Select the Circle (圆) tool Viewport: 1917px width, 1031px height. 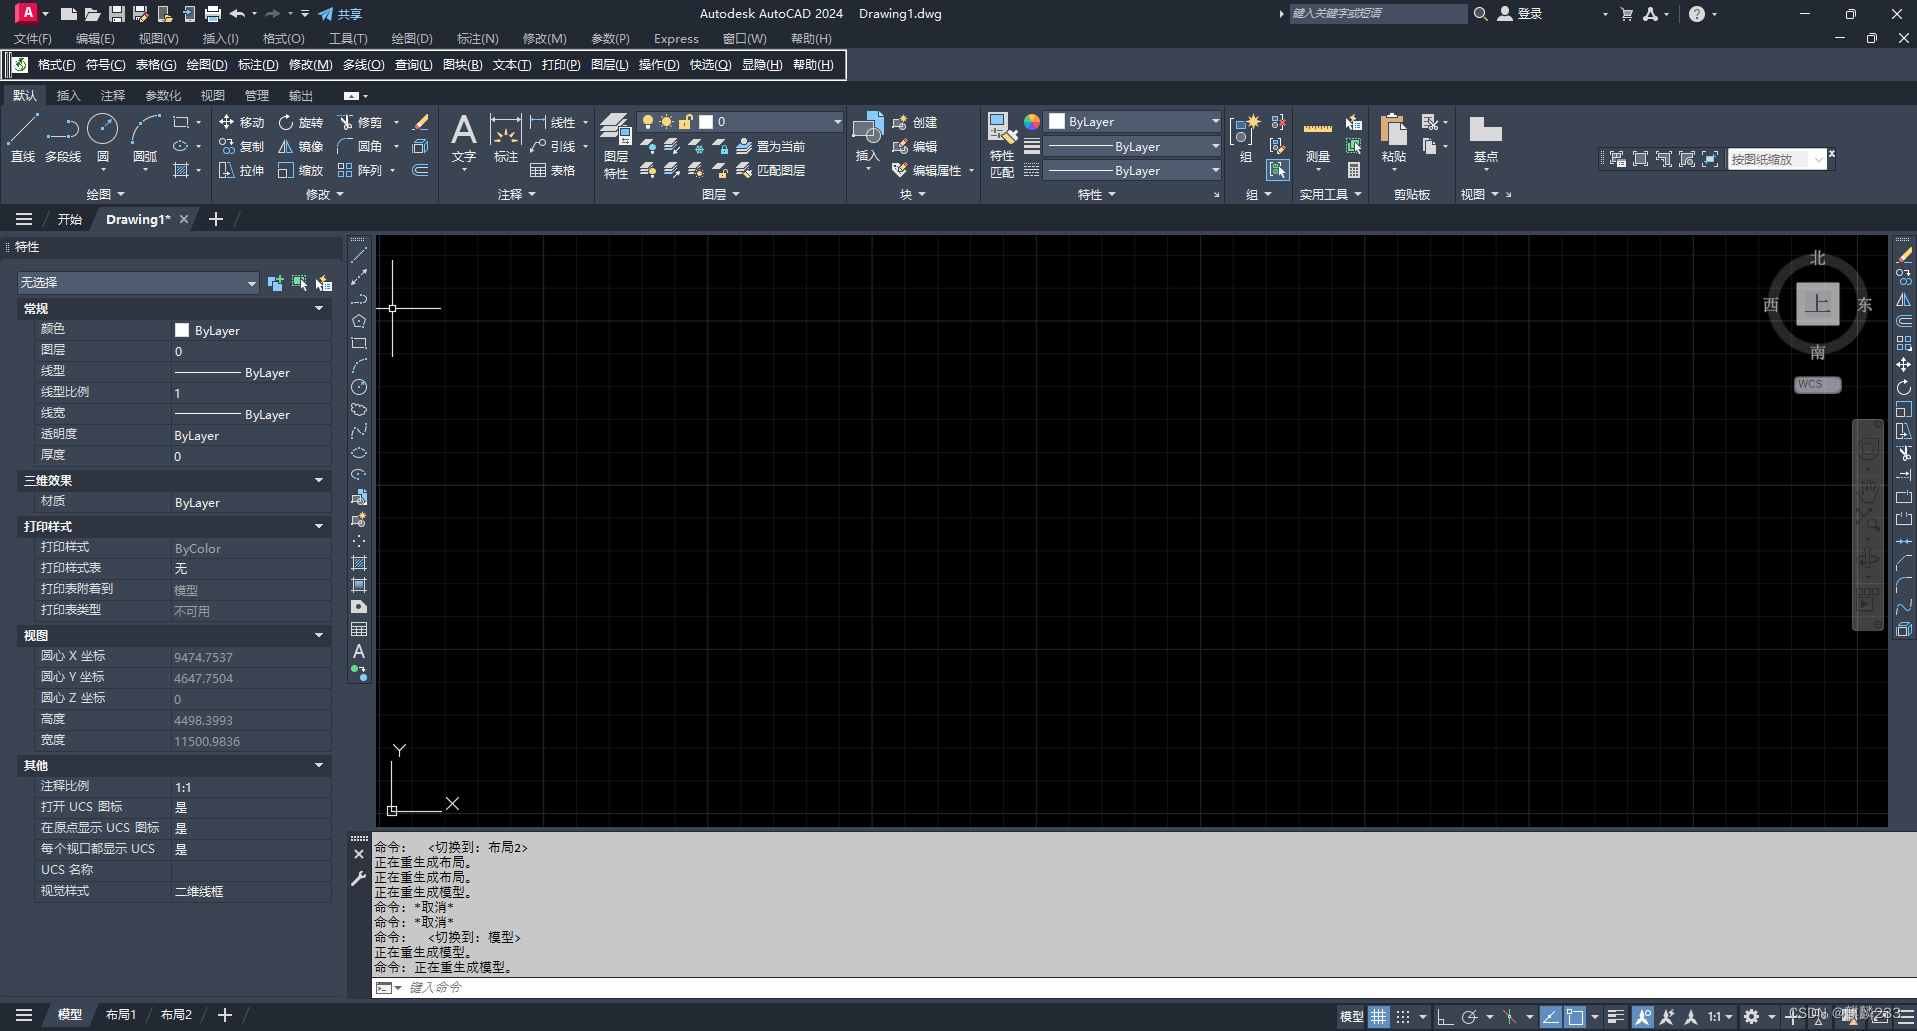coord(103,138)
